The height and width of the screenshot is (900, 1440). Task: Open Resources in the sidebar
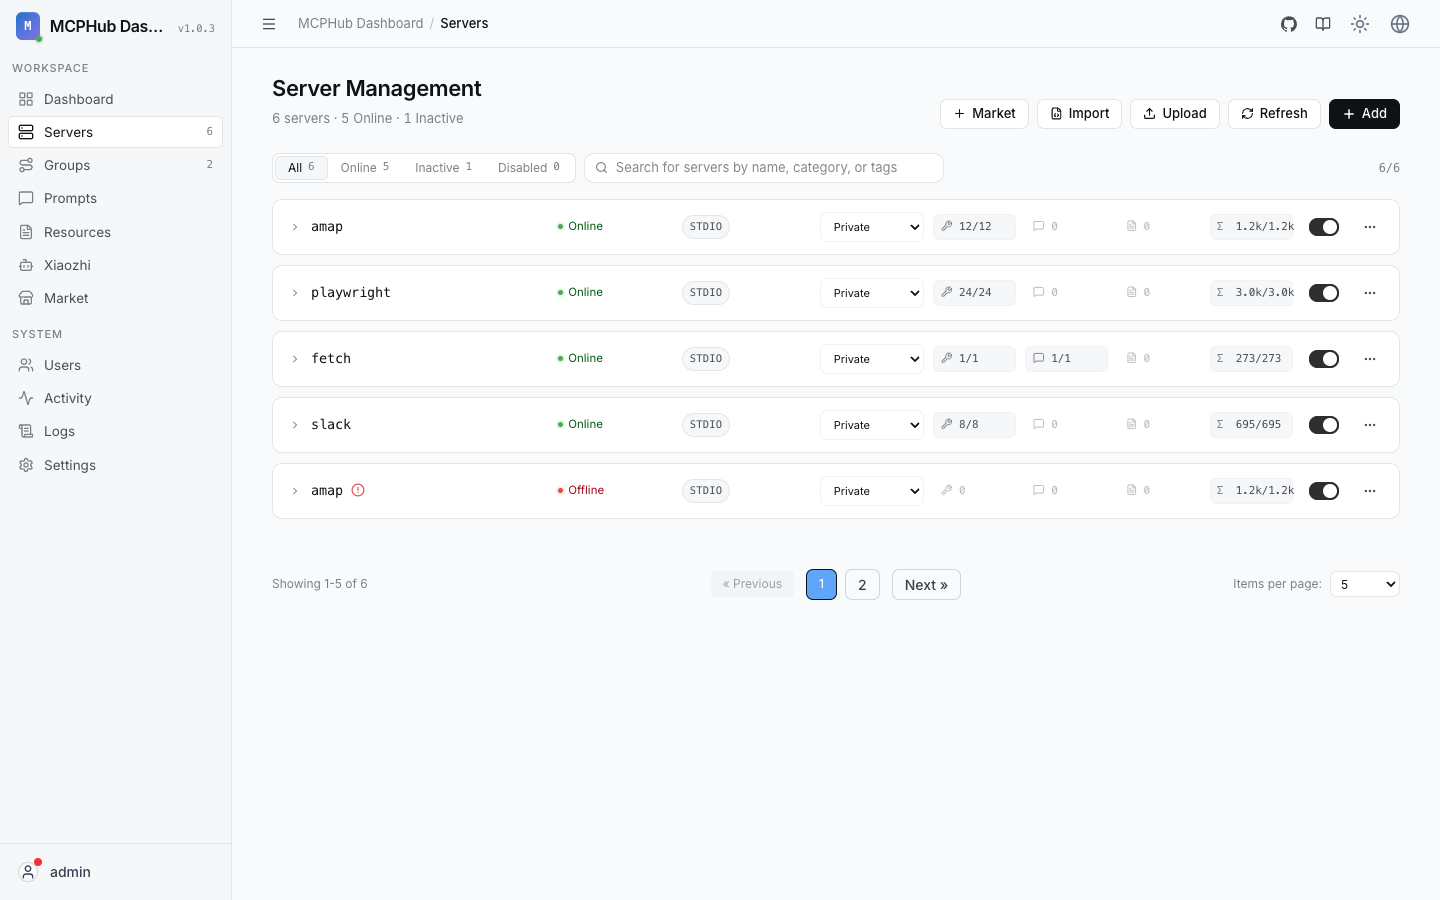(115, 232)
